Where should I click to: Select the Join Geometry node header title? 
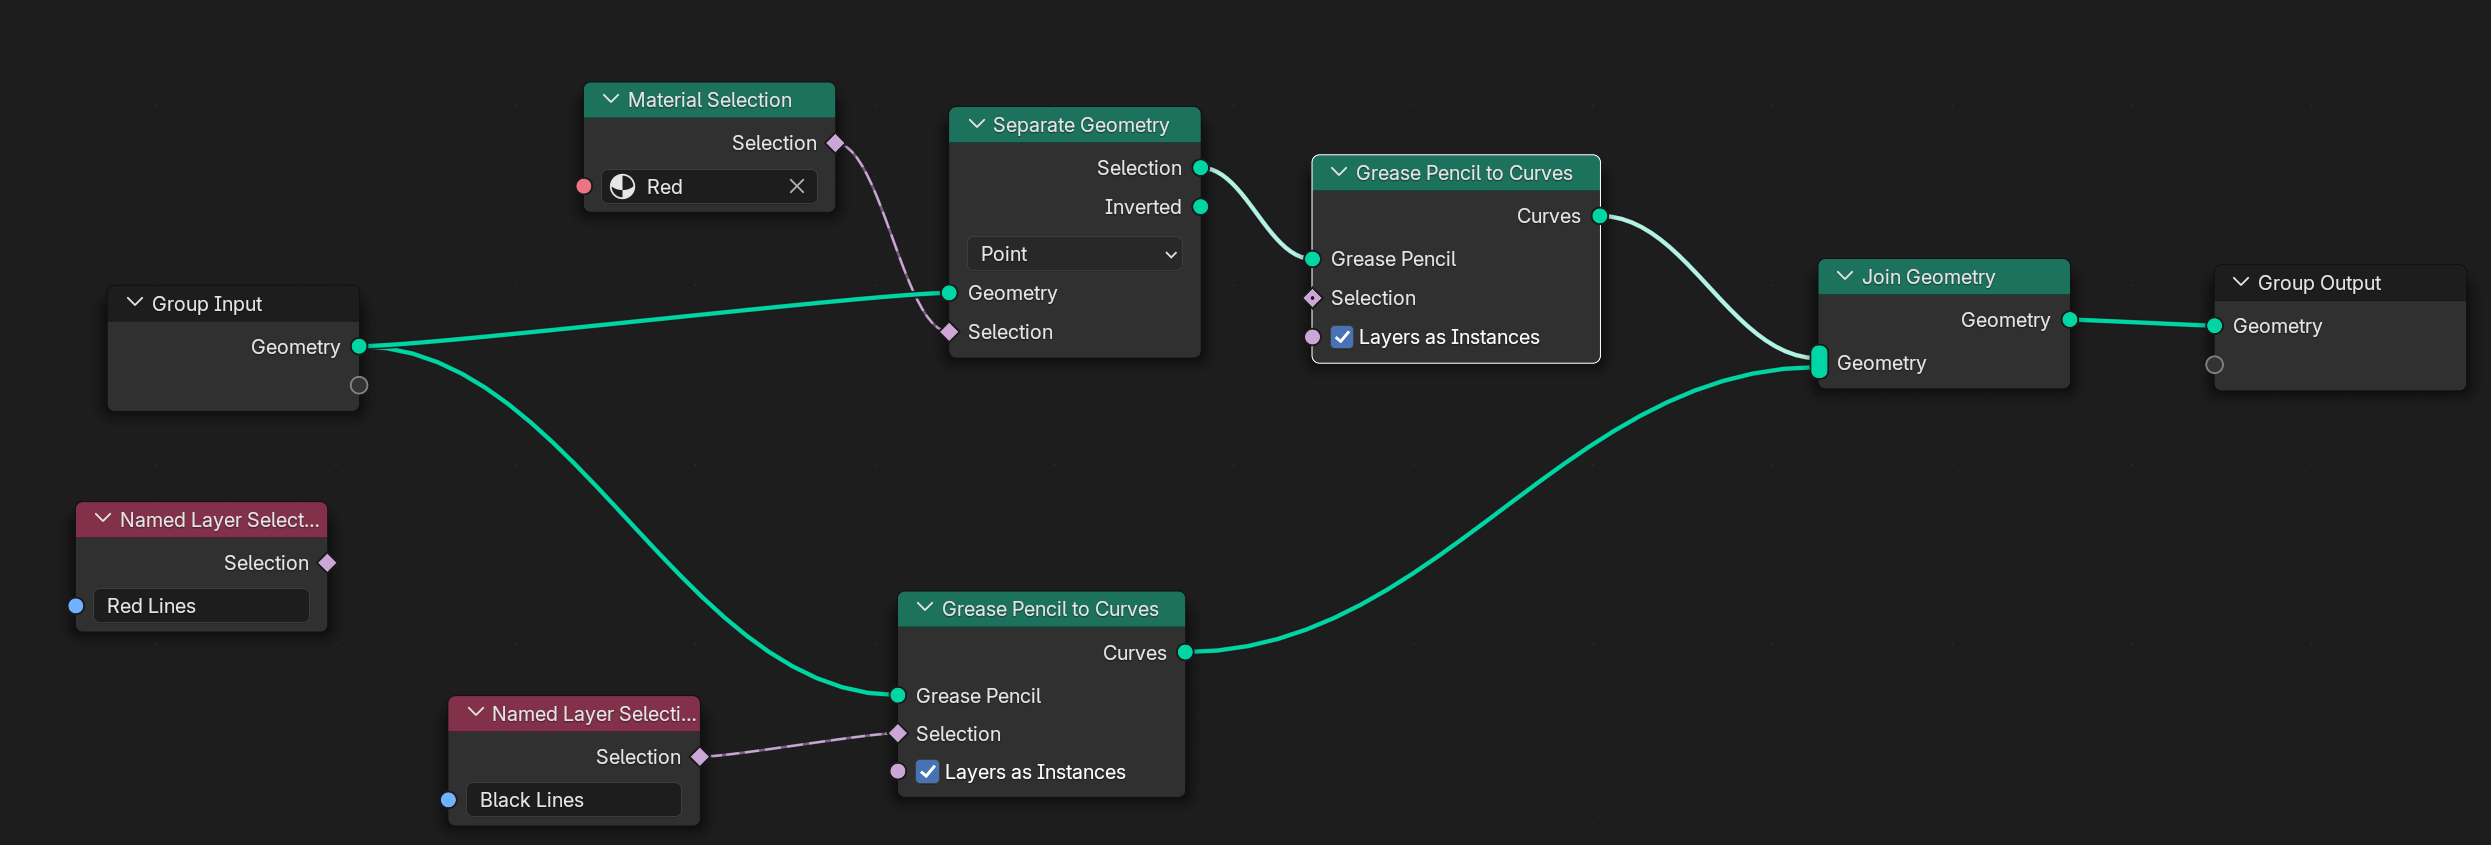1928,277
